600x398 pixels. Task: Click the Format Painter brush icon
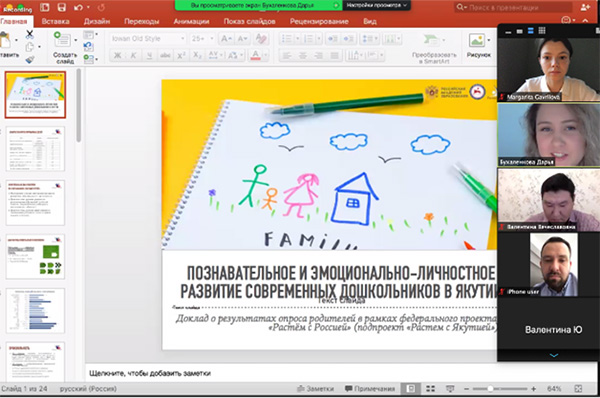29,59
